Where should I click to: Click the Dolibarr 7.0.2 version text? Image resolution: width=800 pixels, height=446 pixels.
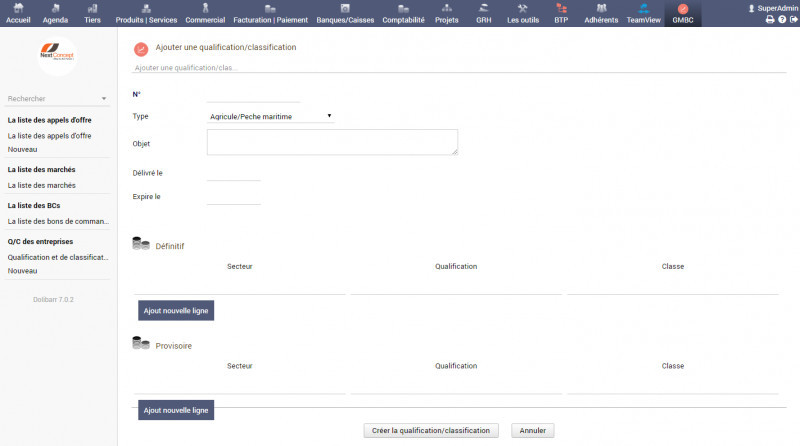click(x=54, y=300)
